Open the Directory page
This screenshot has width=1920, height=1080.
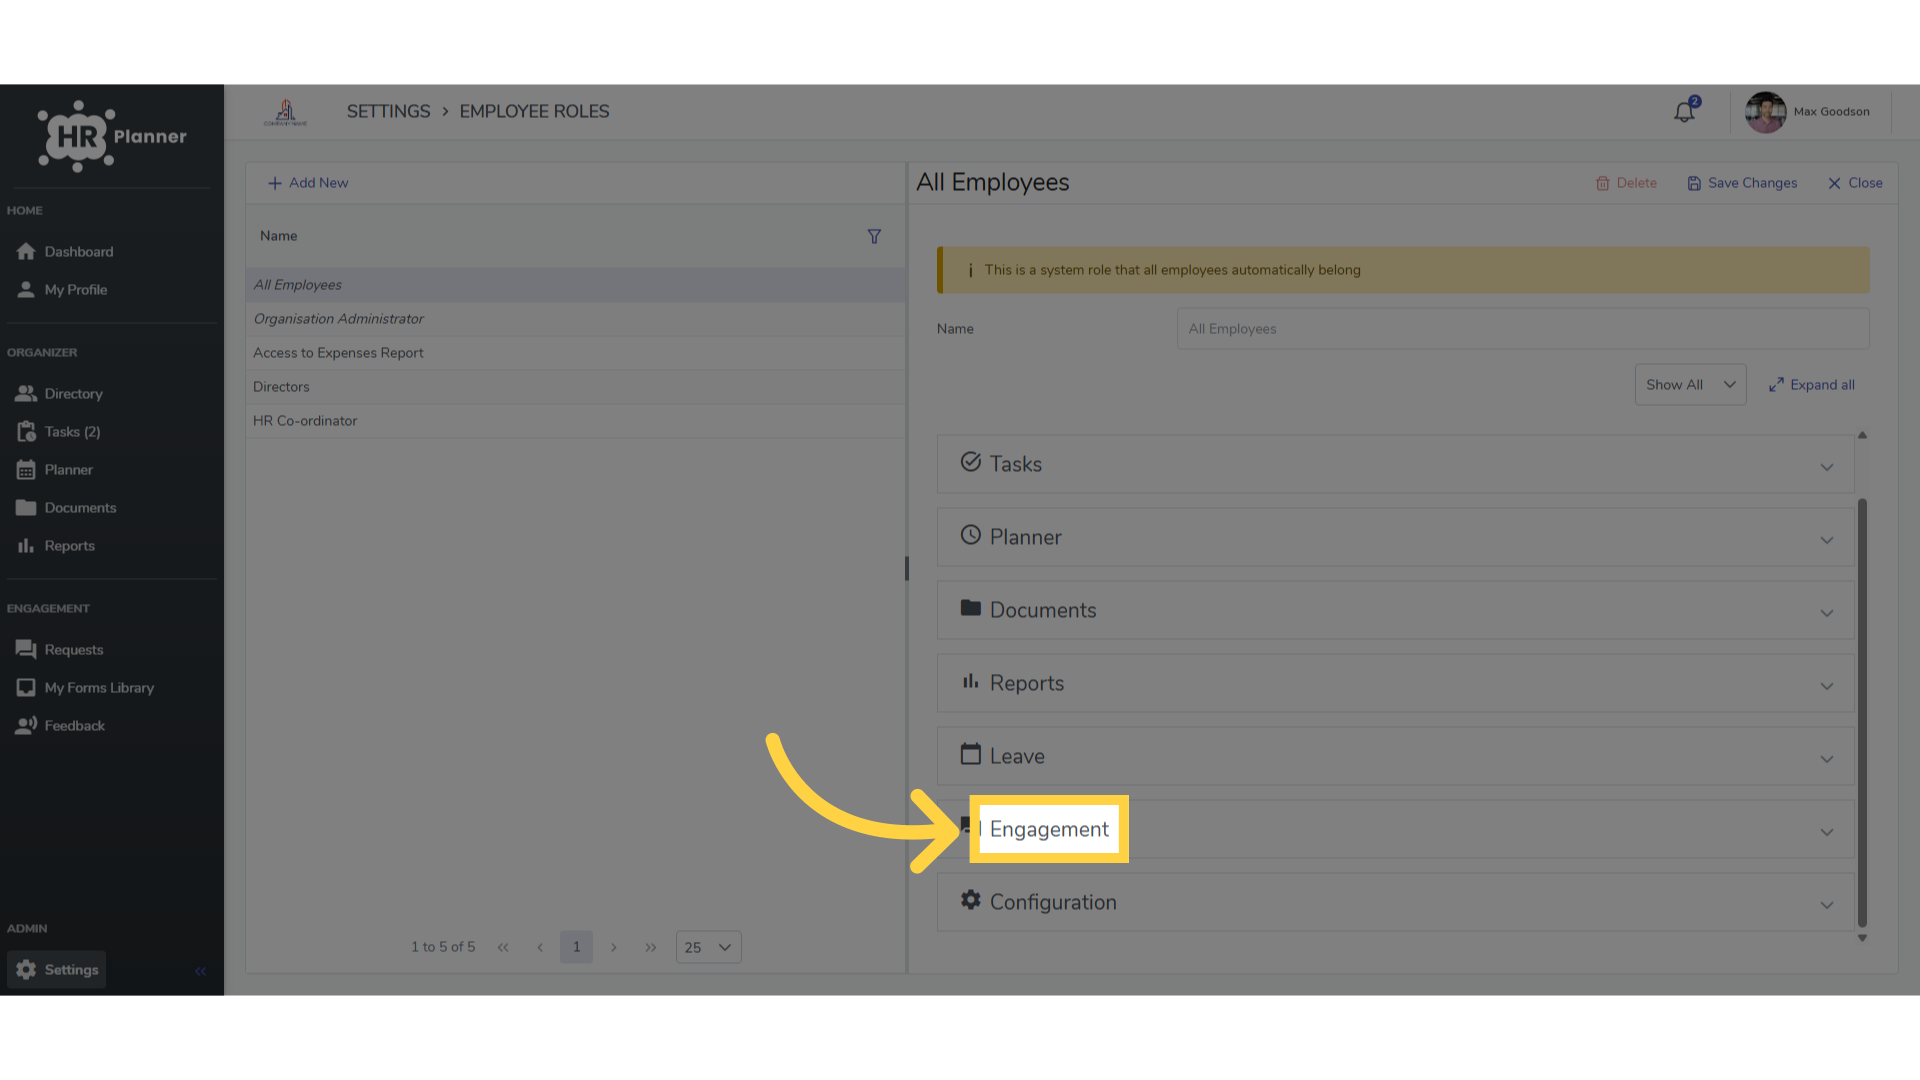coord(60,393)
